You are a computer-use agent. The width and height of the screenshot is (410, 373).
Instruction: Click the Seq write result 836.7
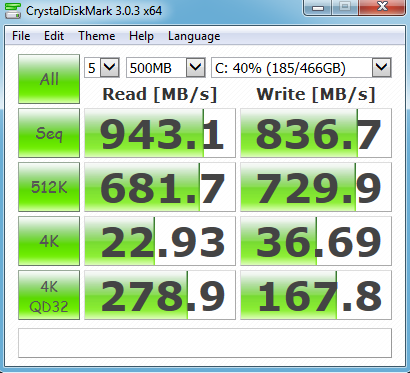[316, 133]
